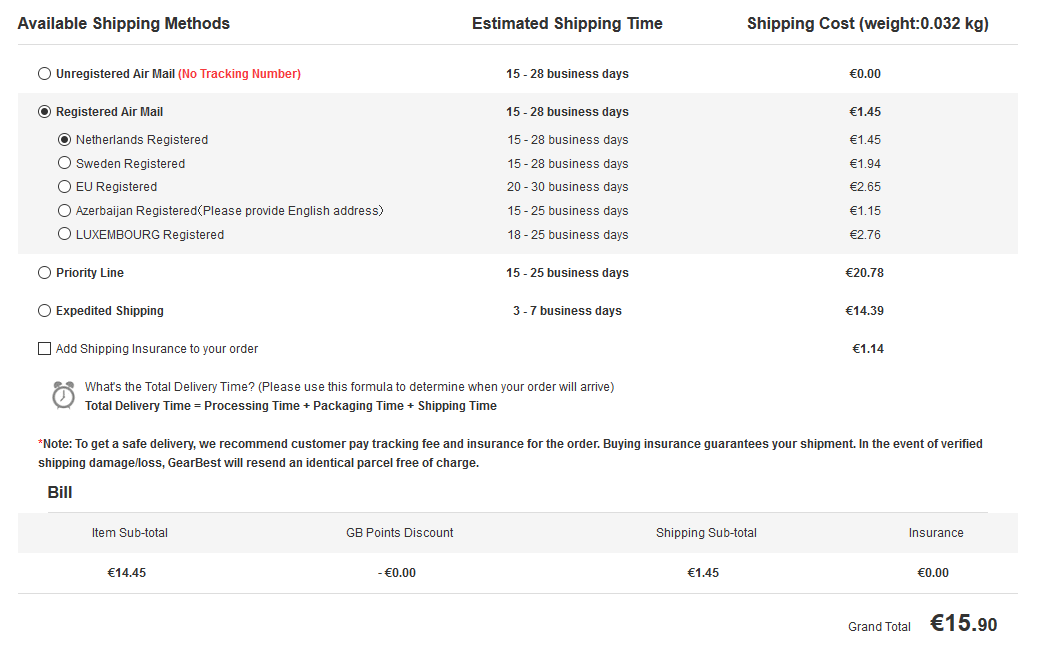Click the alarm clock delivery time icon

(63, 395)
